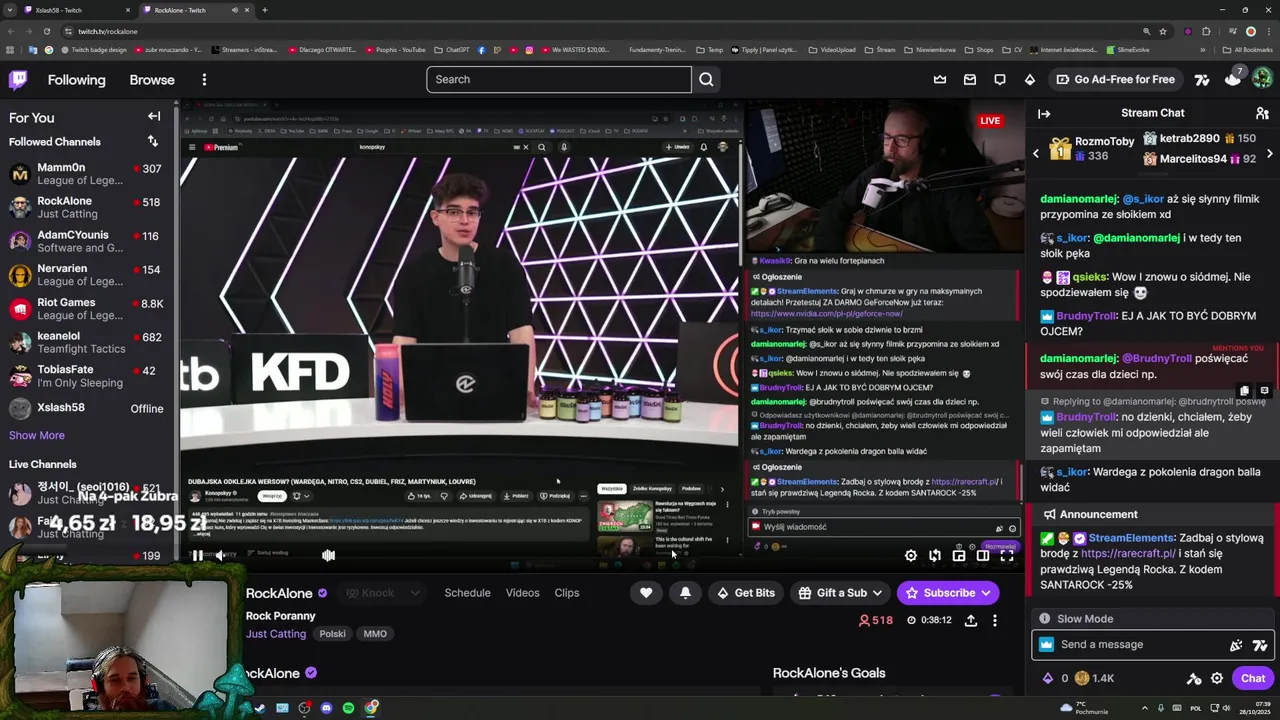Open the stream more-options vertical dots
Screen dimensions: 1280x720
pos(994,621)
